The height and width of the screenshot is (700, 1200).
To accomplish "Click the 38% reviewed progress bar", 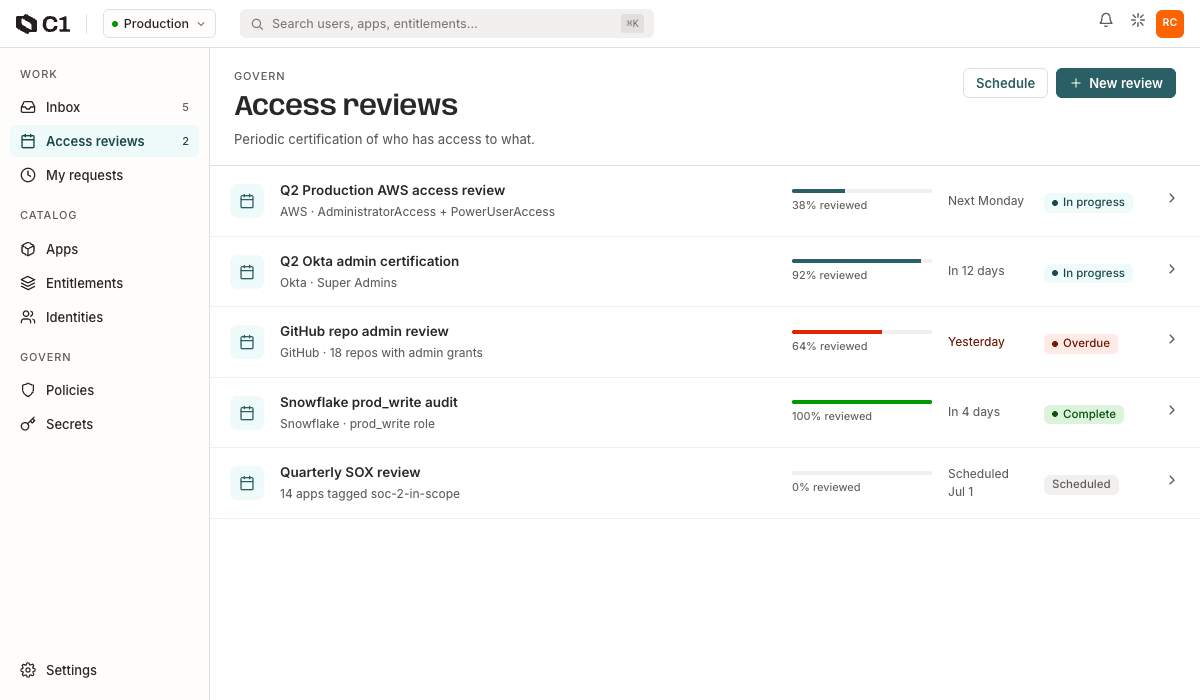I will 862,190.
